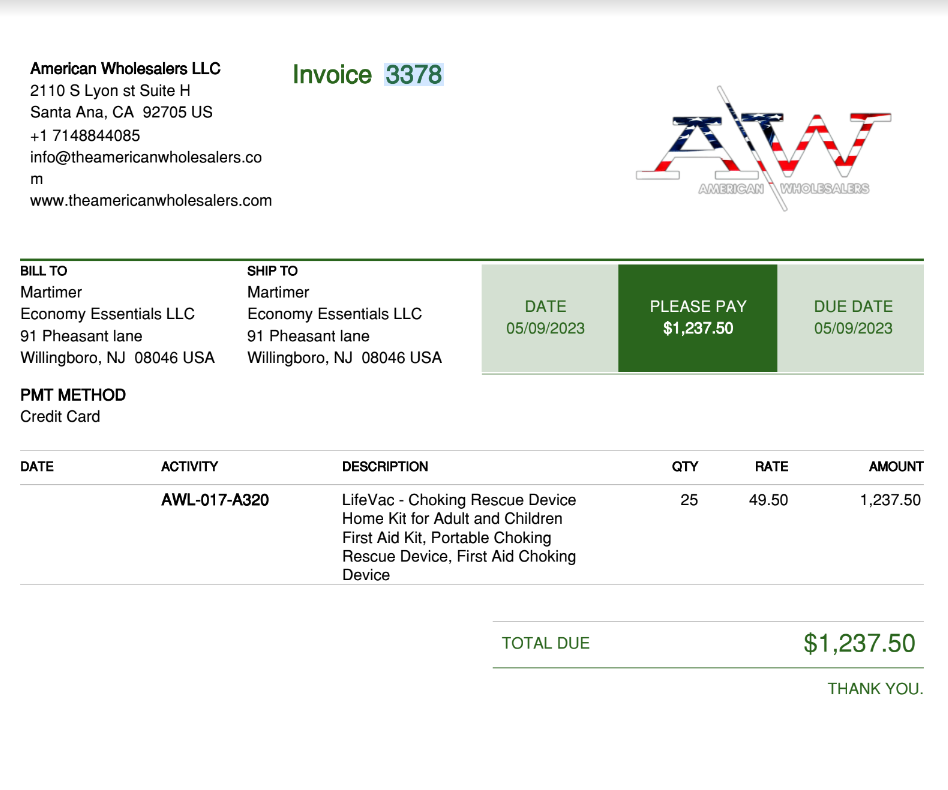This screenshot has height=790, width=948.
Task: Click the info@theamericanwholesalers.com email
Action: 146,168
